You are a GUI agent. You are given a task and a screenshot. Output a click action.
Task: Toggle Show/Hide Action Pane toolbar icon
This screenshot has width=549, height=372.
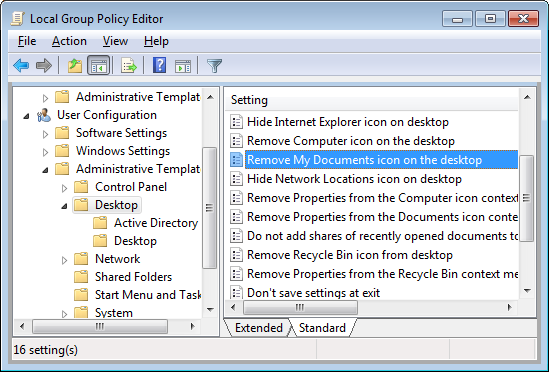point(183,66)
